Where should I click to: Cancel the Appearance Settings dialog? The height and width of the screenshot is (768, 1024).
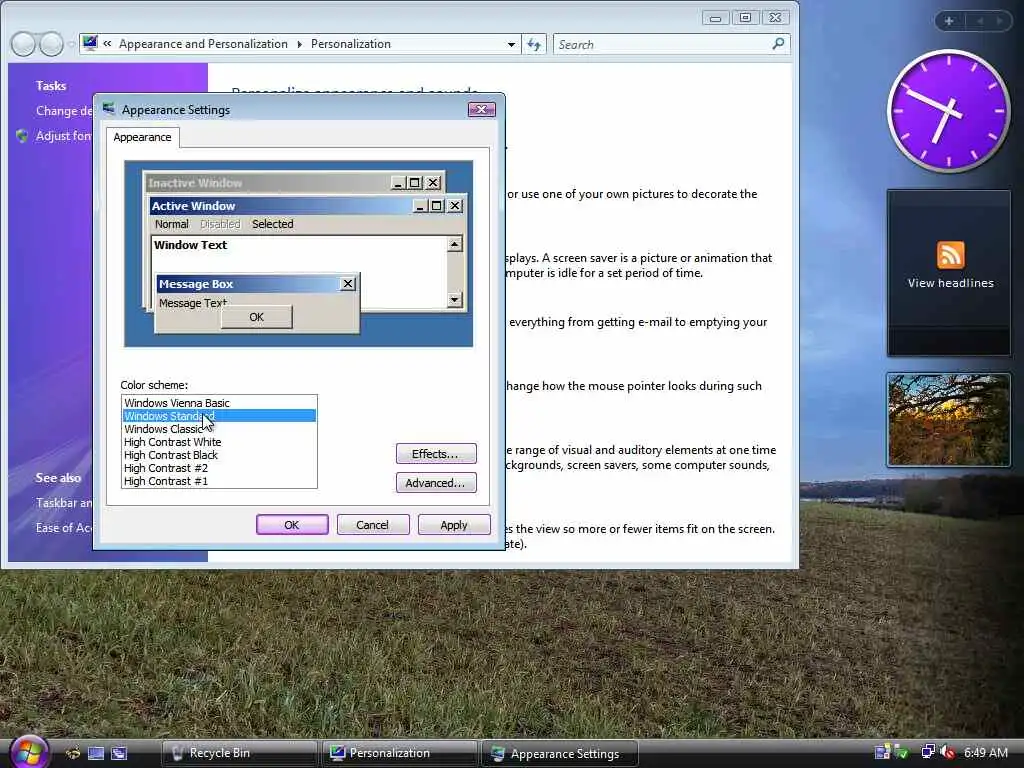click(x=373, y=524)
